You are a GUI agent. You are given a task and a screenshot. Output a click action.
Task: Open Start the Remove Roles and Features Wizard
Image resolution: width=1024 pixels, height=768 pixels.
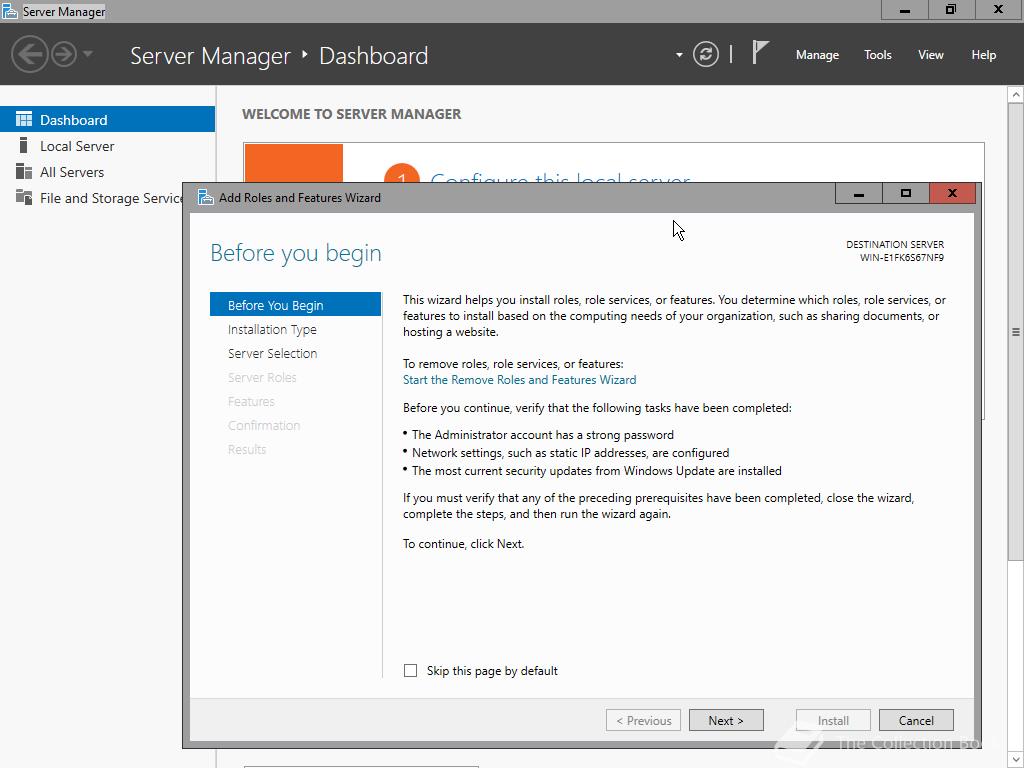pyautogui.click(x=519, y=379)
